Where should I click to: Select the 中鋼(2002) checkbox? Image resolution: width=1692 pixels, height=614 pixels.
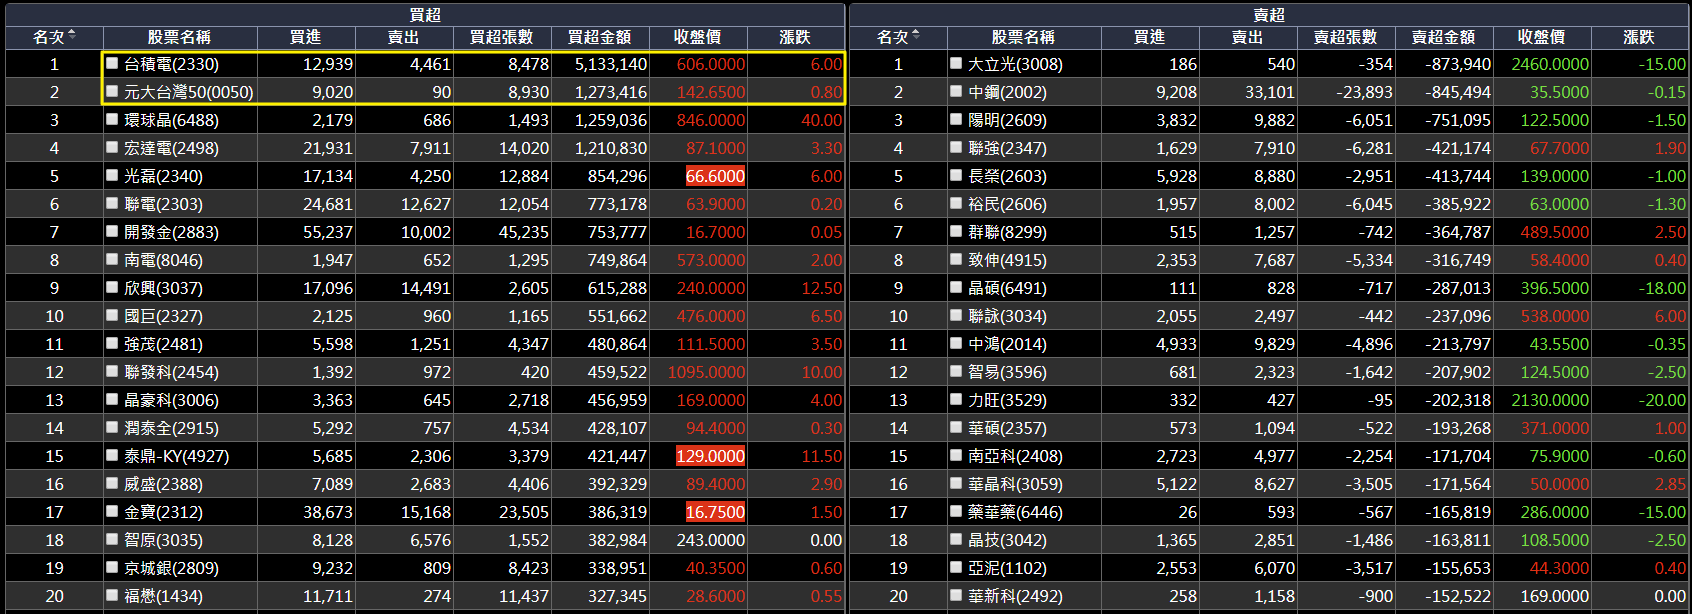click(956, 91)
